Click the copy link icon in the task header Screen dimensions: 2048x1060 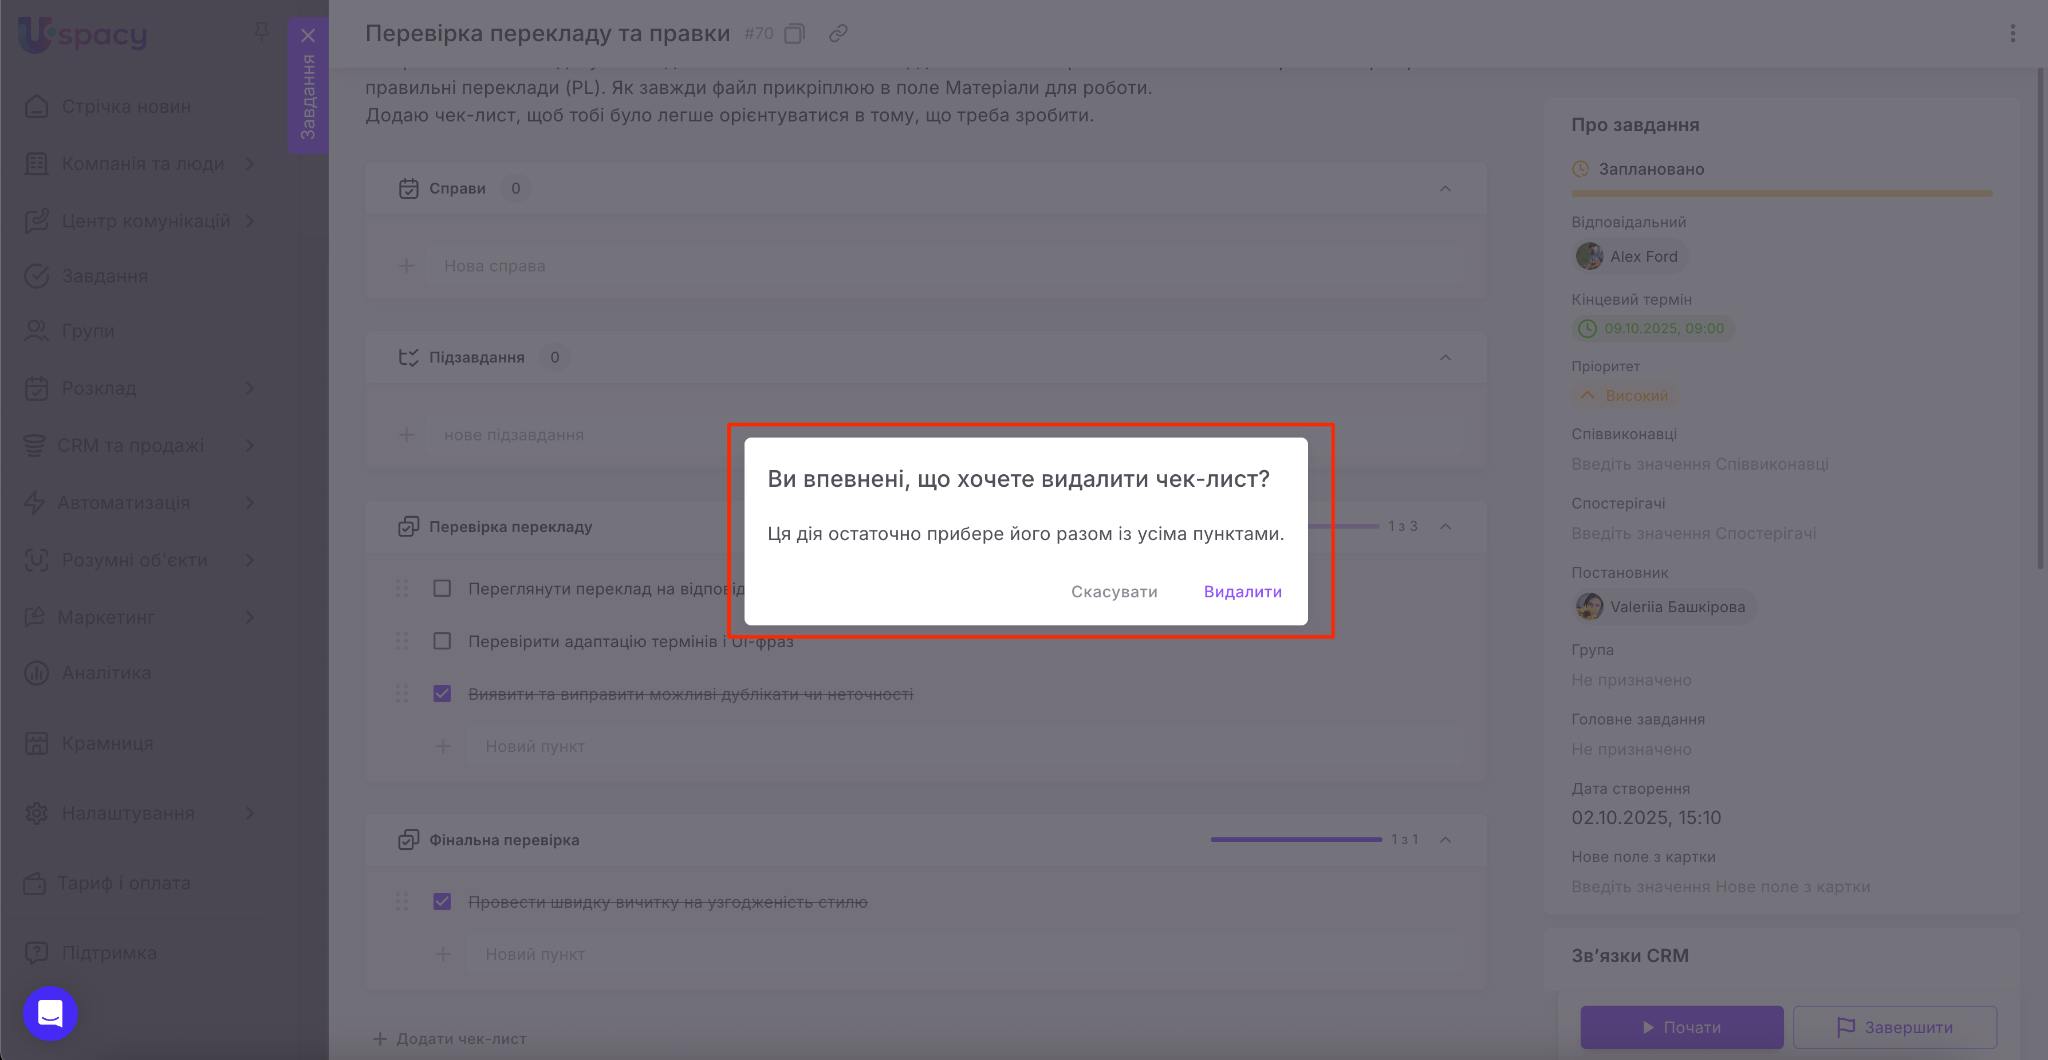point(838,34)
